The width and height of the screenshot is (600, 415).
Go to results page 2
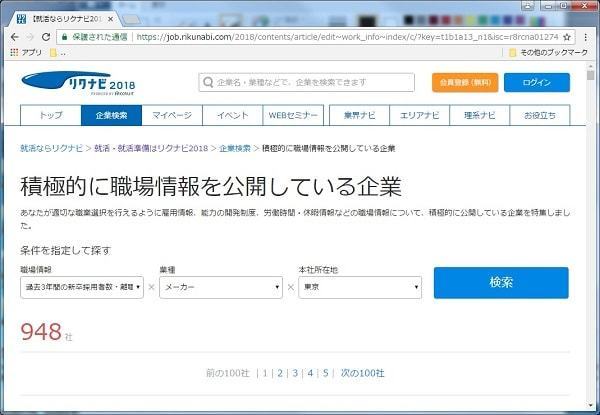click(x=280, y=373)
